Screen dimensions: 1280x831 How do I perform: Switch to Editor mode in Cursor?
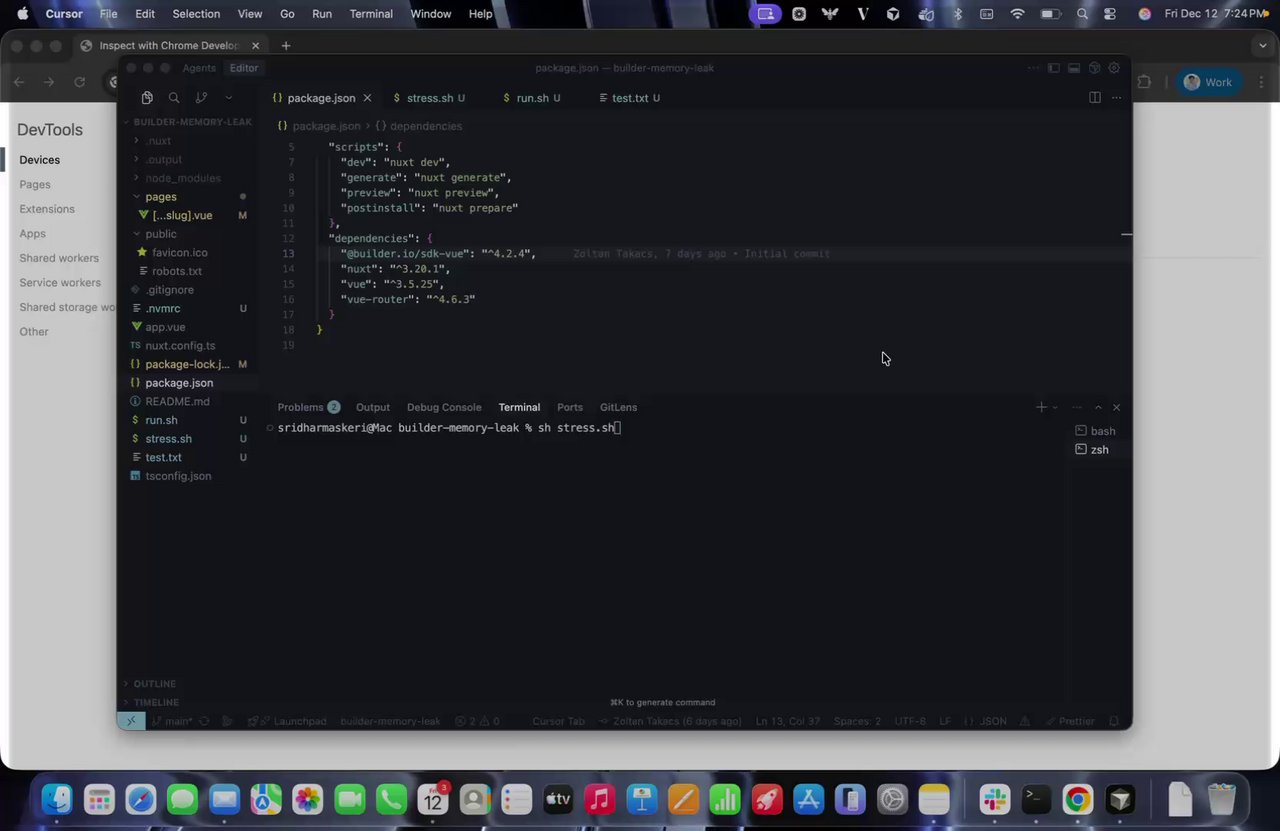click(244, 68)
